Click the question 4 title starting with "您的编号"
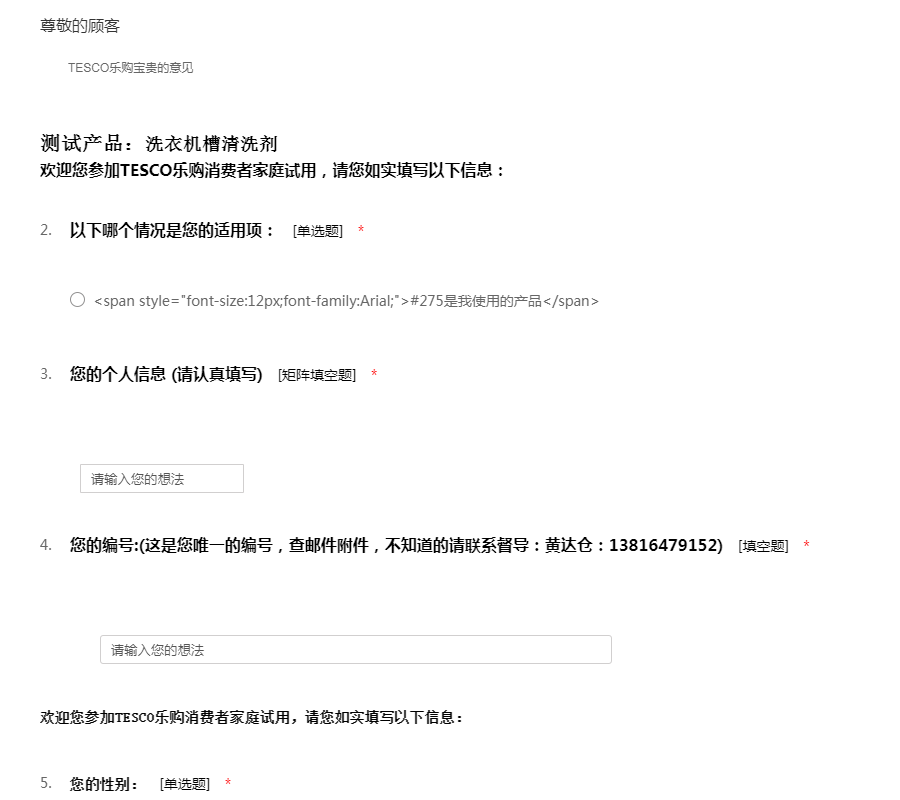 pyautogui.click(x=396, y=546)
